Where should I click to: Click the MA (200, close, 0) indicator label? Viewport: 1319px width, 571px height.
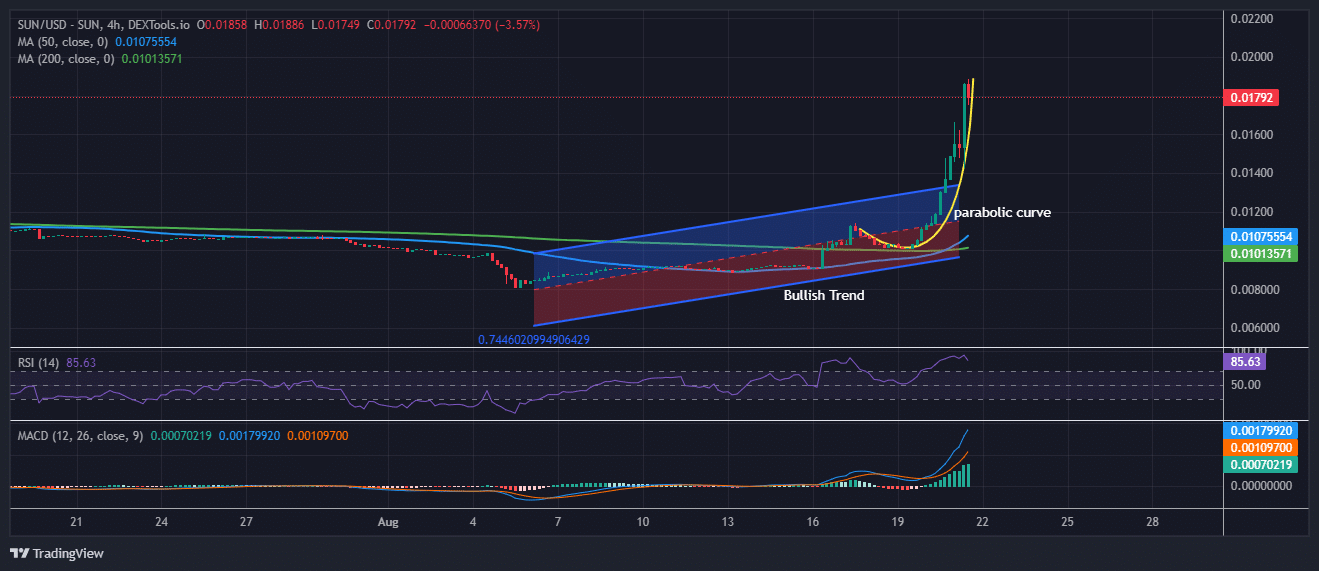[x=67, y=59]
